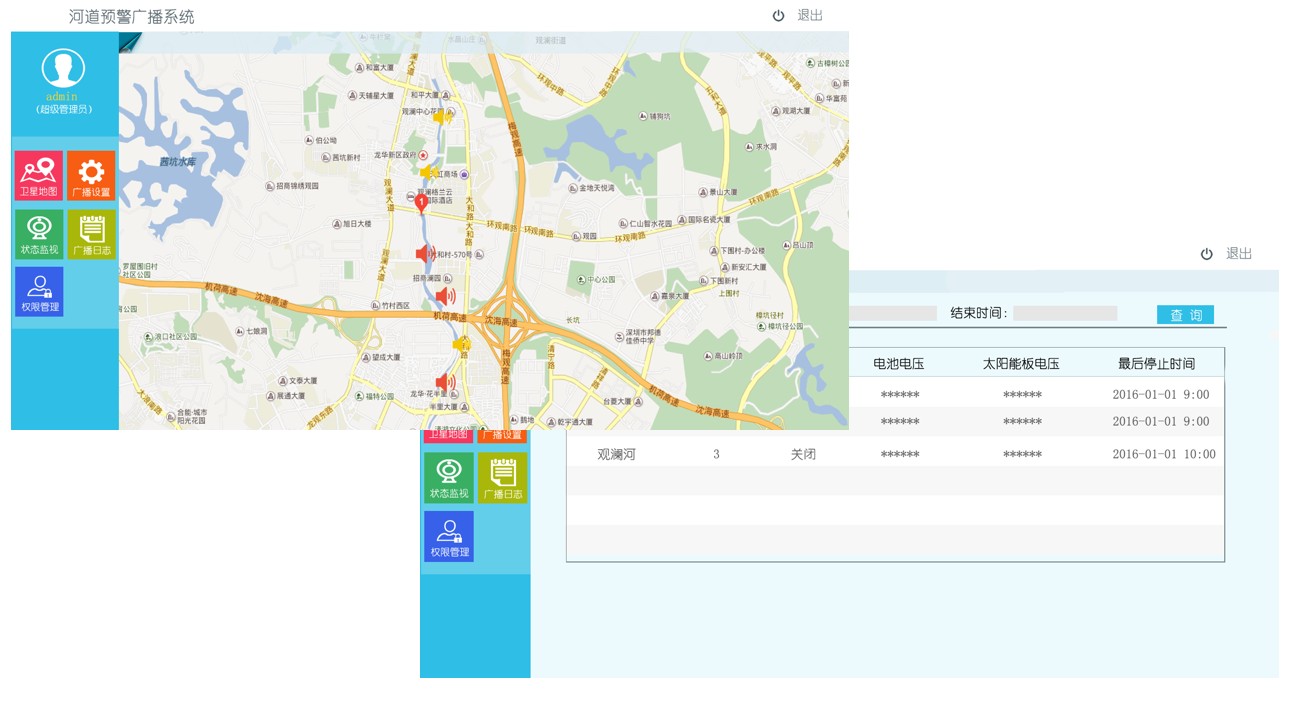Open 广播设置 gear tile in the map window
Screen dimensions: 1297x702
point(91,176)
